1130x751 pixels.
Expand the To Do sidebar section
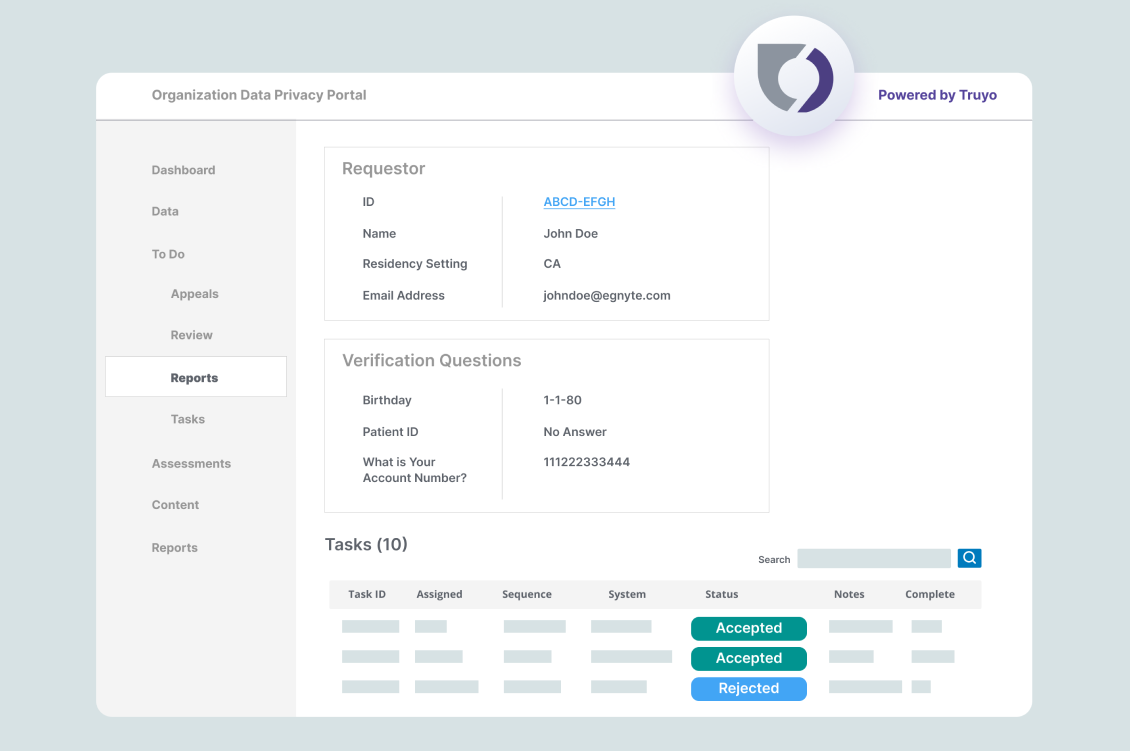pyautogui.click(x=168, y=254)
